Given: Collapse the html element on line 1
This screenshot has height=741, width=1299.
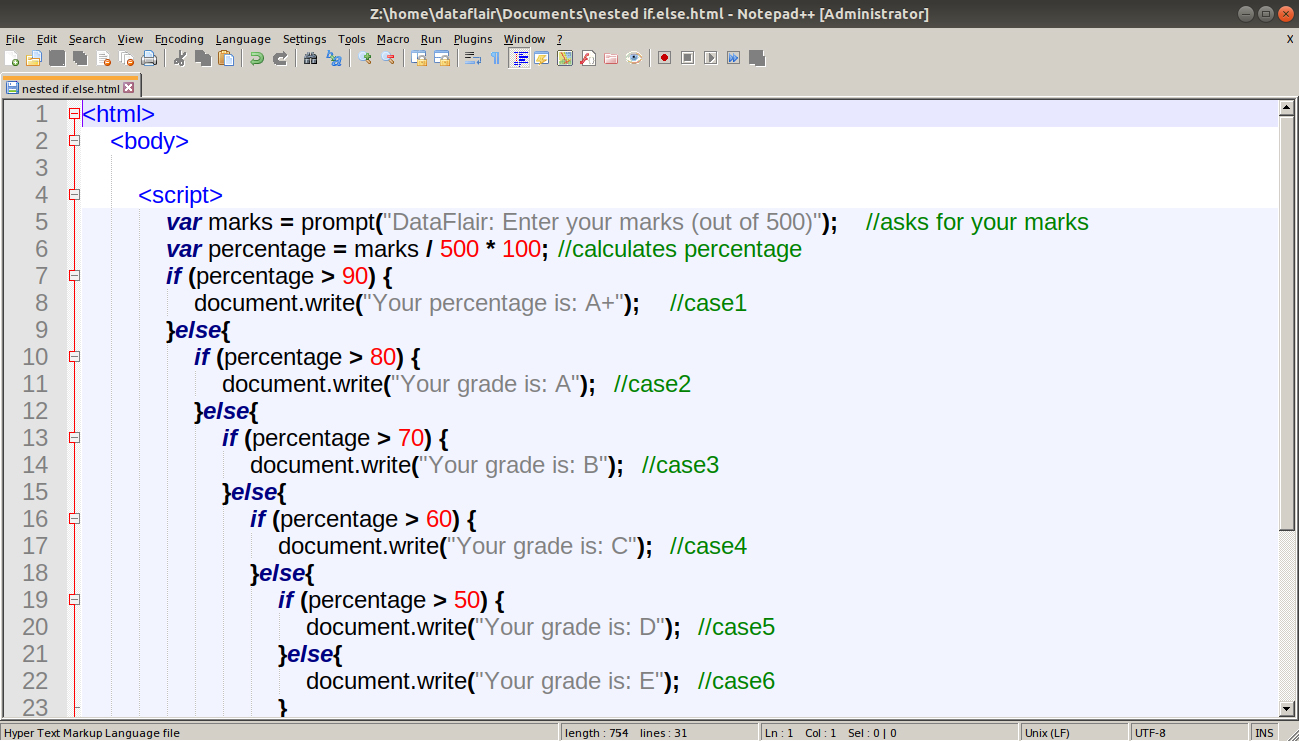Looking at the screenshot, I should click(x=74, y=113).
